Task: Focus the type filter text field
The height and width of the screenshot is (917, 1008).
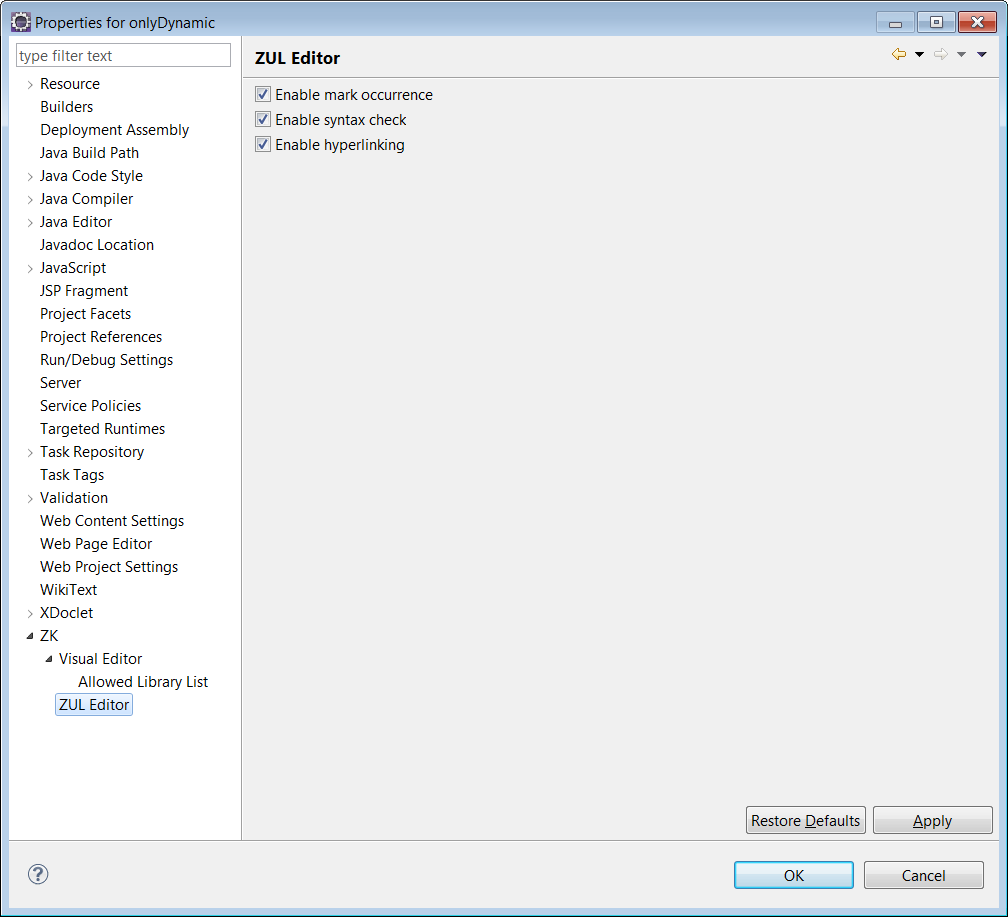Action: (x=123, y=55)
